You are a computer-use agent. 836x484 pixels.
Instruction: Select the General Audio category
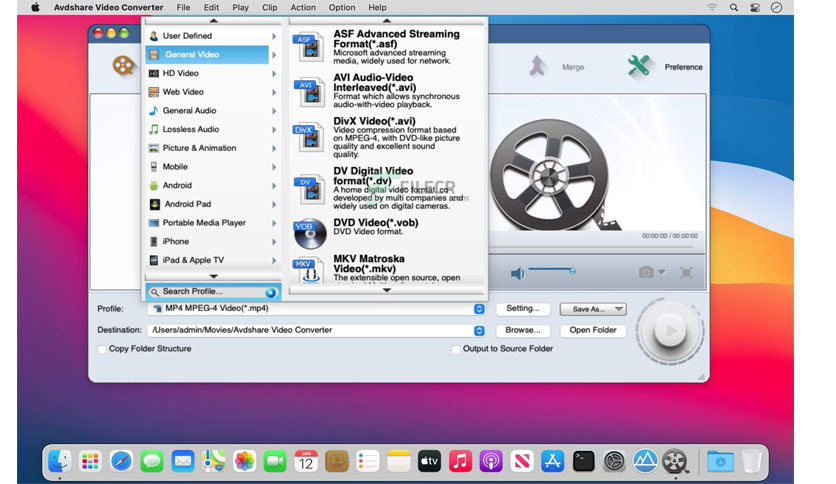click(213, 110)
